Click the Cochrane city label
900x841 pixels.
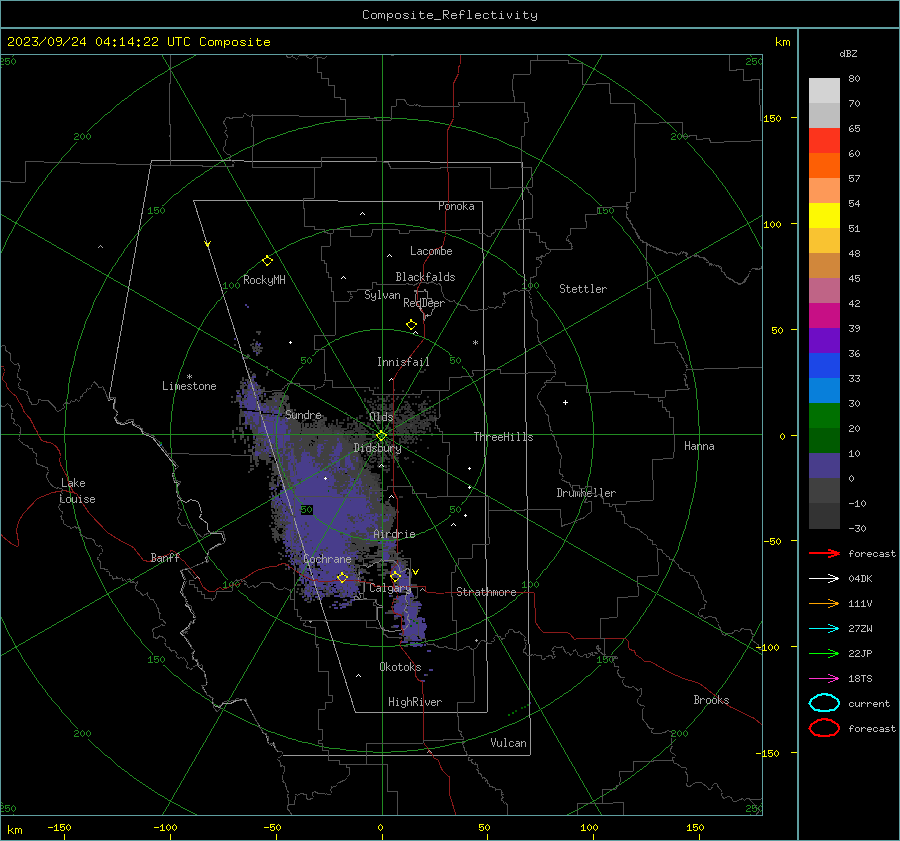(x=327, y=559)
